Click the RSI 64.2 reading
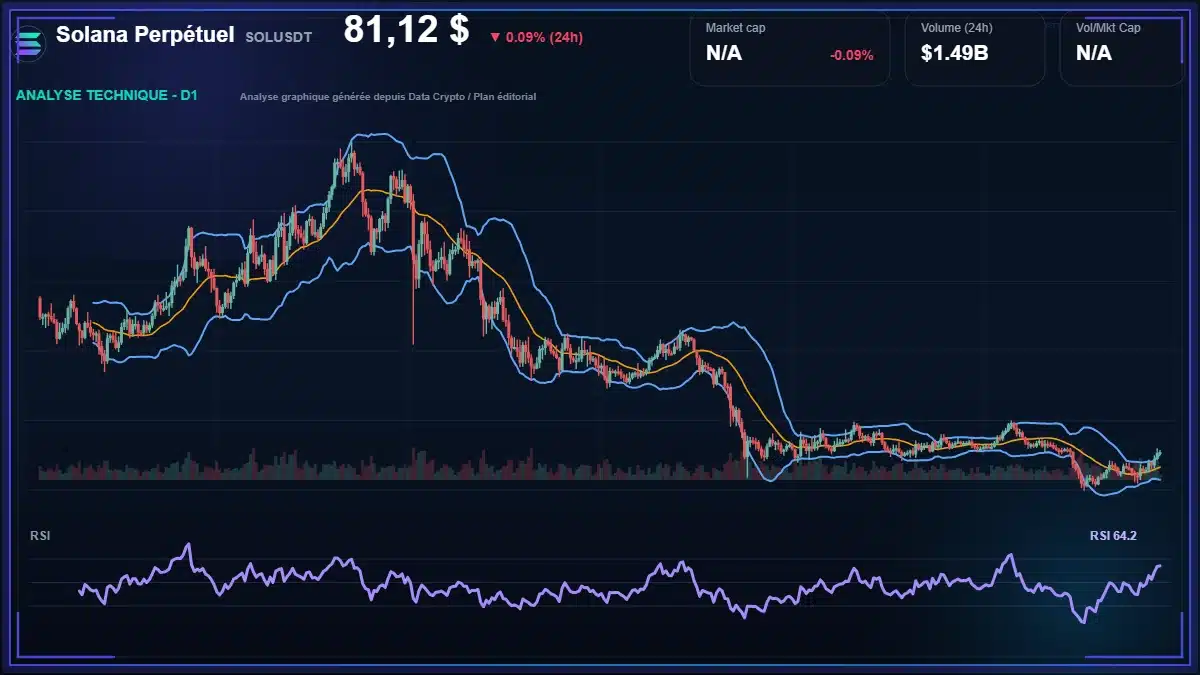 point(1113,536)
